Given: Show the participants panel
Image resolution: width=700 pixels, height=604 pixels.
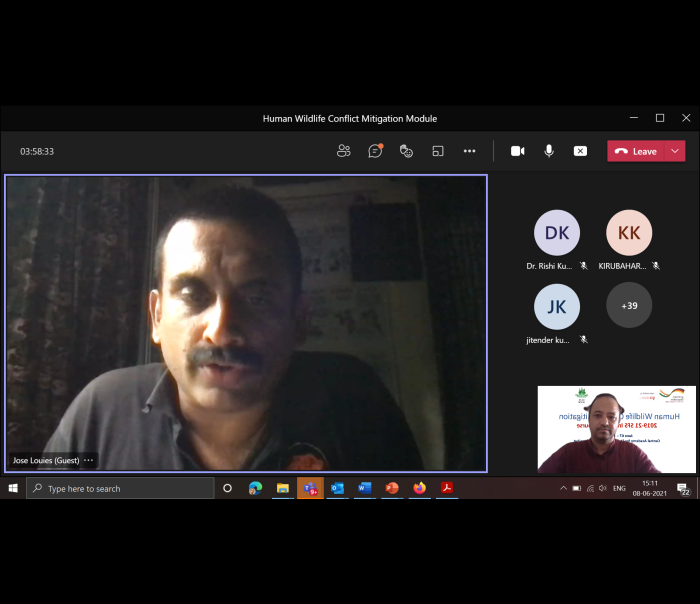Looking at the screenshot, I should [x=344, y=151].
